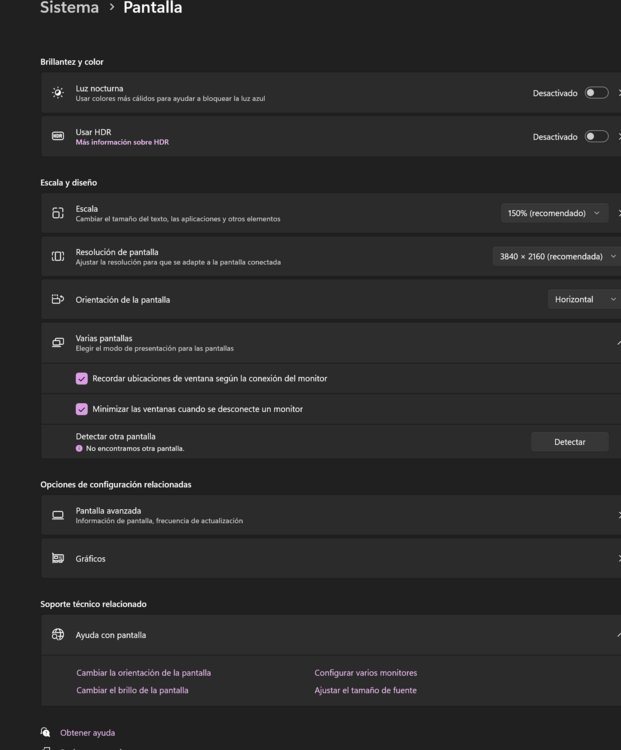
Task: Click the globe icon for Ayuda con pantalla
Action: tap(58, 635)
